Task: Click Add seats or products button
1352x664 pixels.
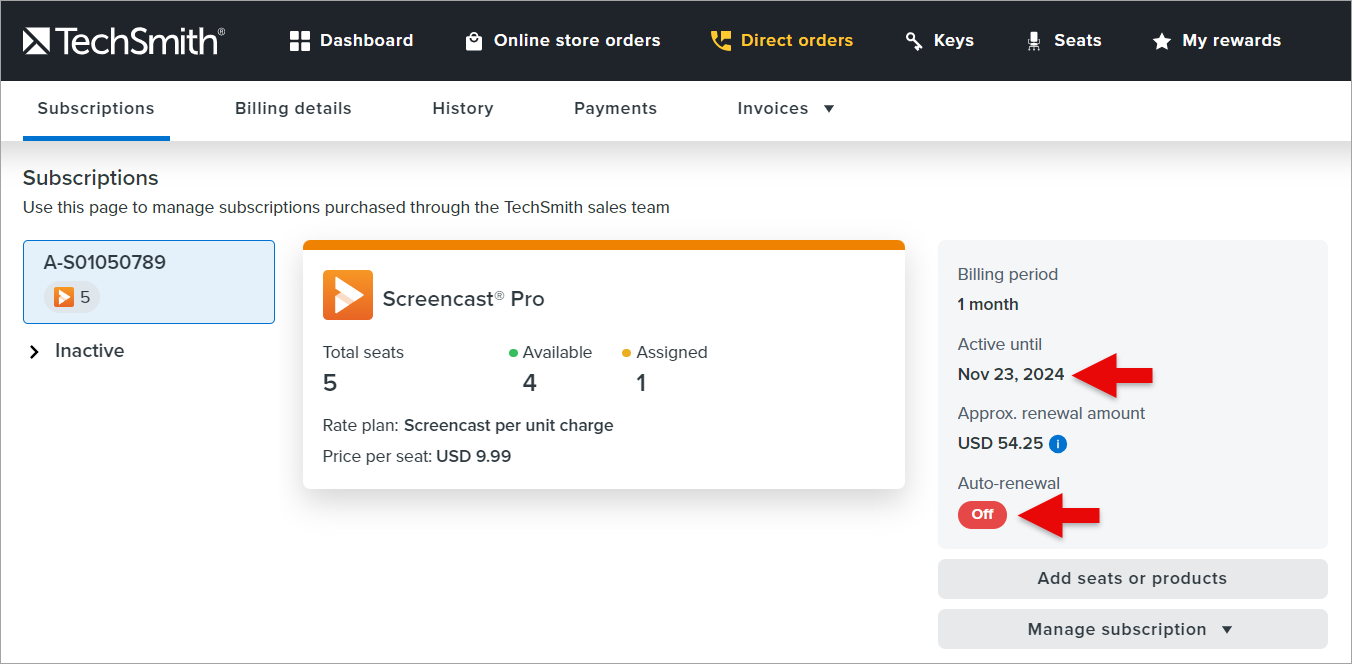Action: 1132,578
